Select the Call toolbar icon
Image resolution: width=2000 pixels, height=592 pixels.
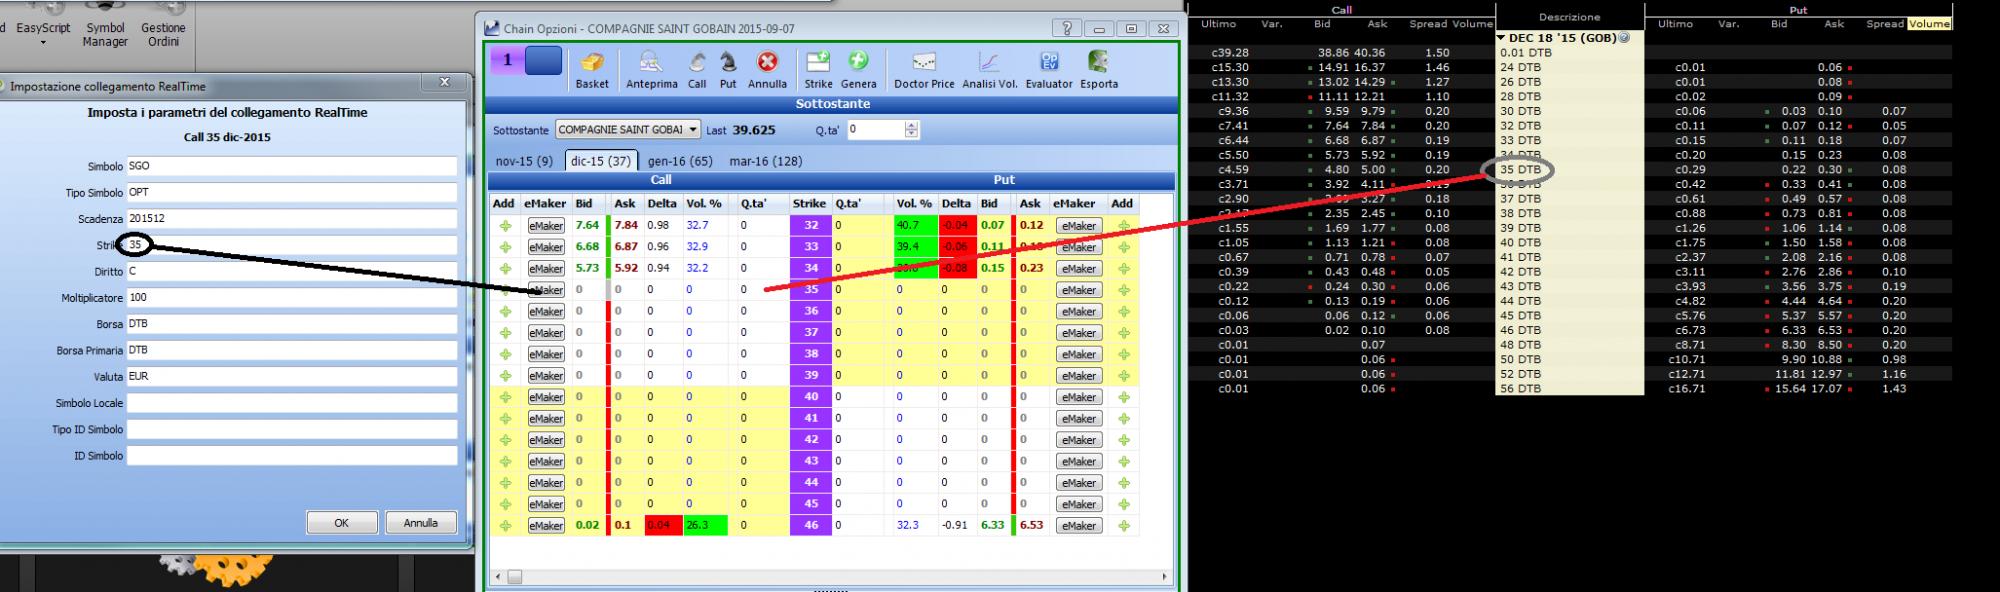[x=697, y=70]
